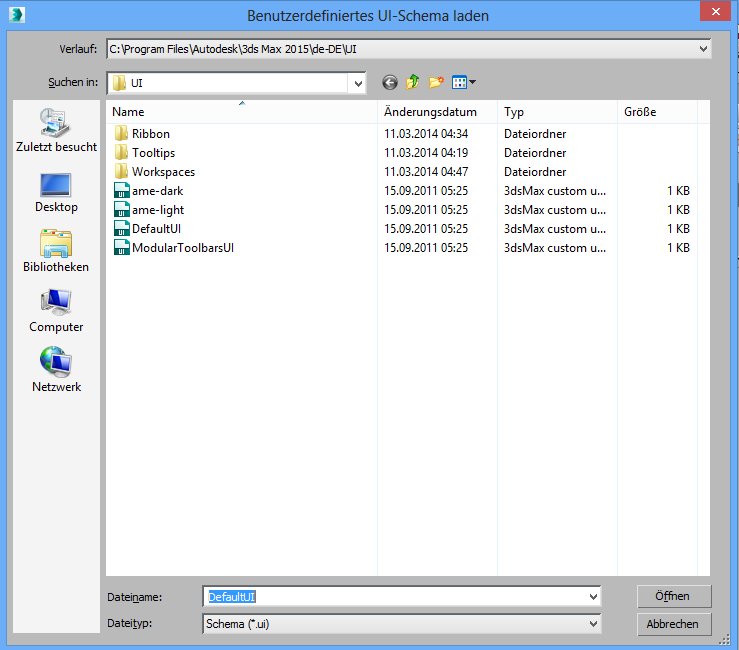Click the 'ame-dark' file name
Screen dimensions: 739x650
(x=157, y=191)
